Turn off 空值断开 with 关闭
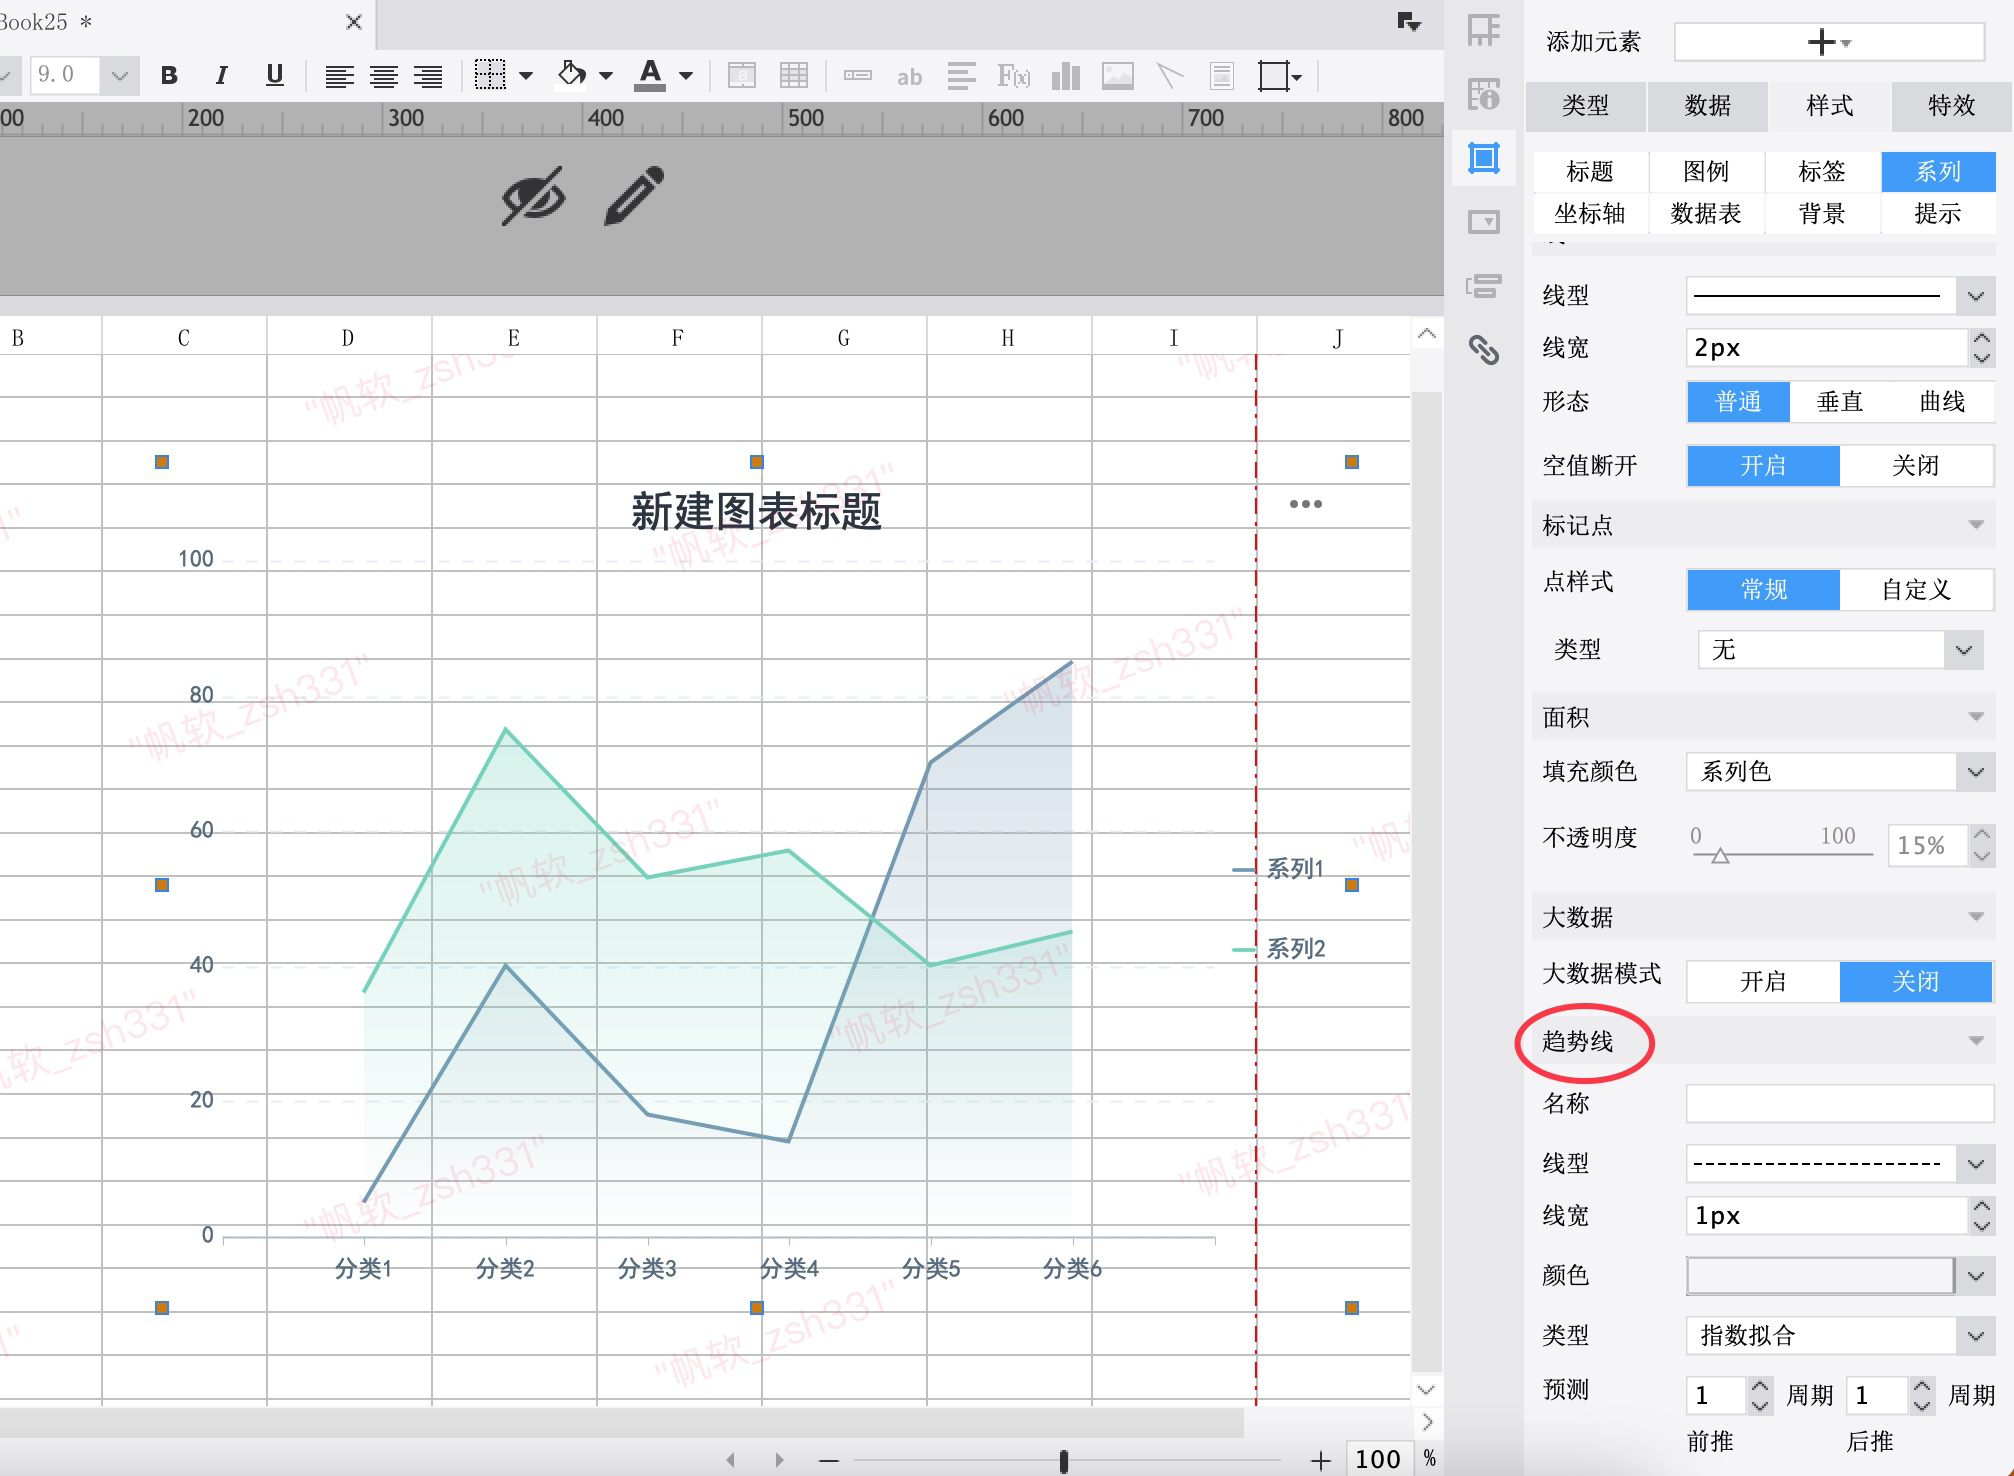The width and height of the screenshot is (2014, 1476). coord(1916,466)
